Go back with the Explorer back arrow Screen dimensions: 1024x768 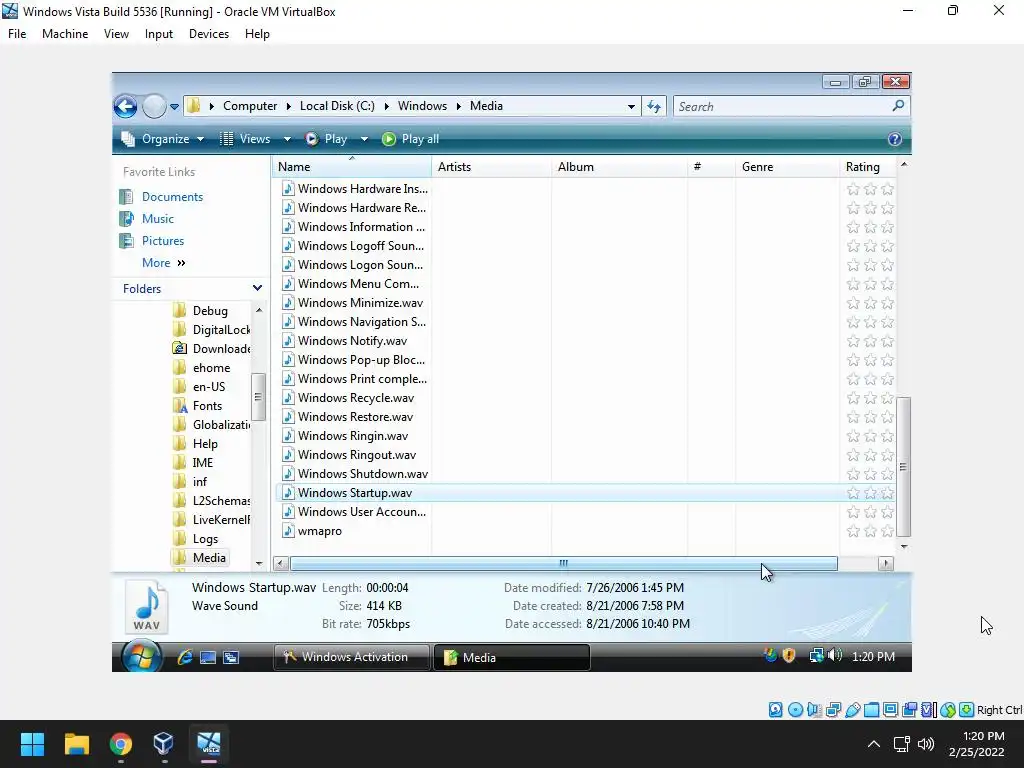point(125,106)
